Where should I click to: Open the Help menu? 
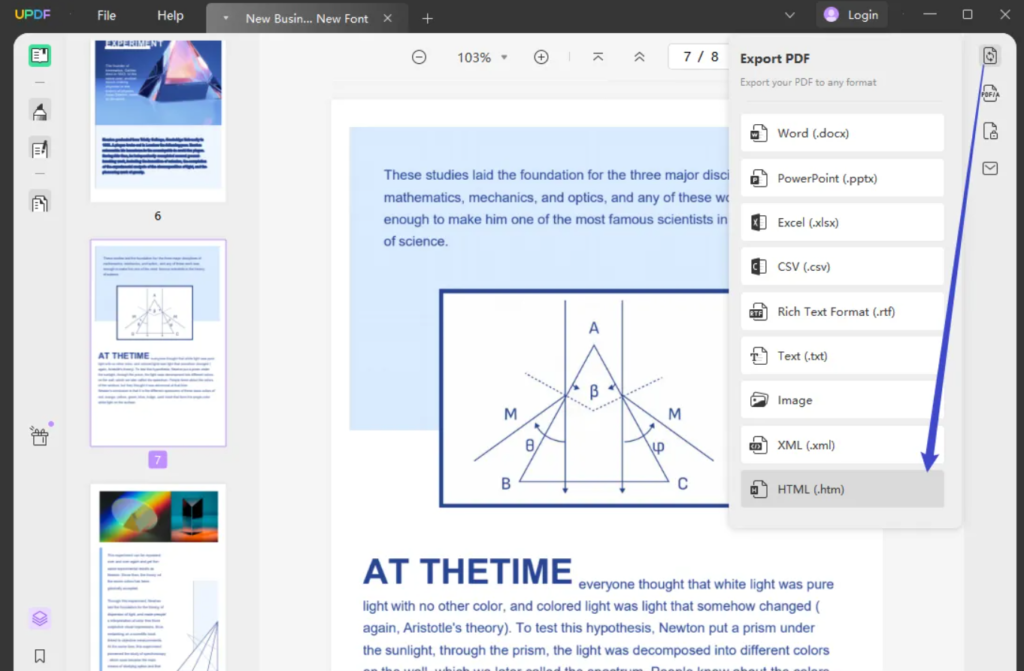click(170, 16)
